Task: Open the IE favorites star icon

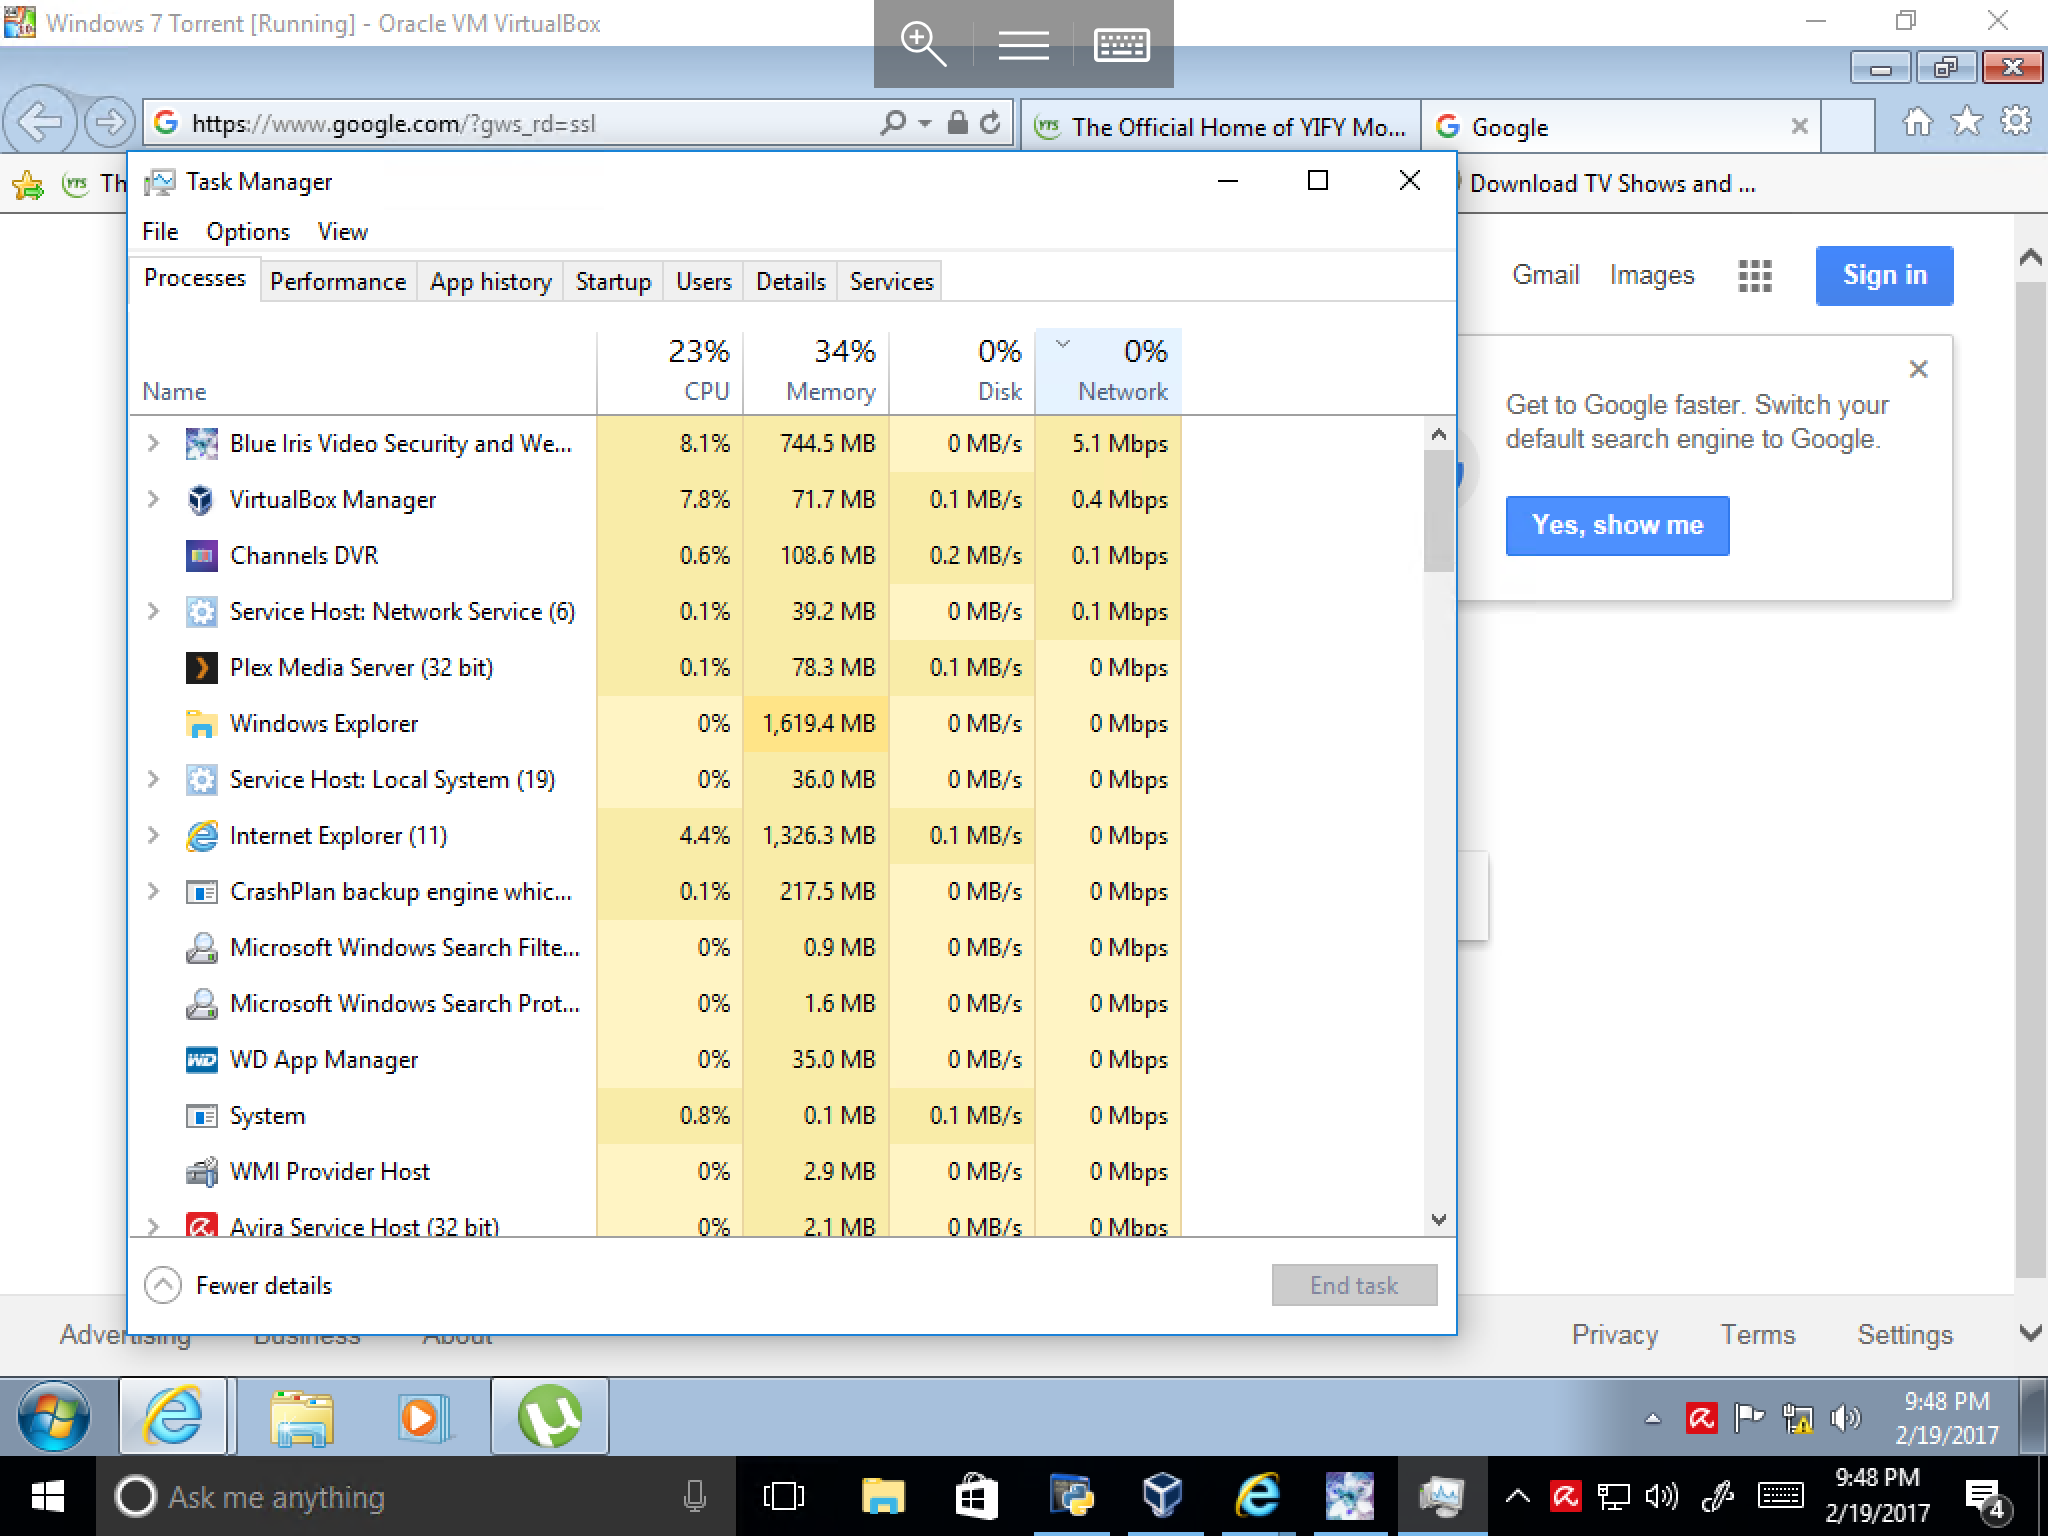Action: tap(1966, 122)
